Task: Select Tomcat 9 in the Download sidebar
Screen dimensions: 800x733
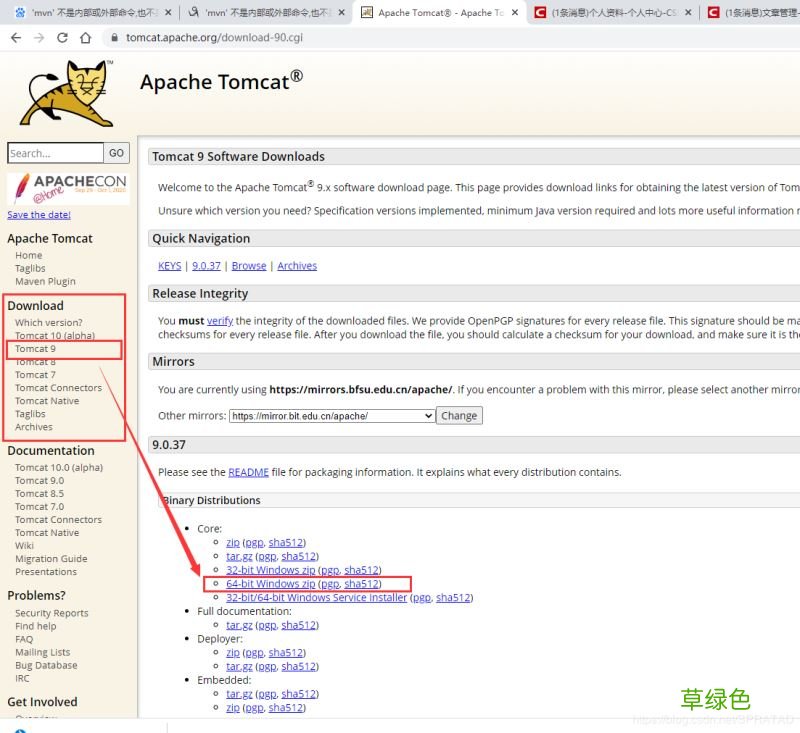Action: pos(35,349)
